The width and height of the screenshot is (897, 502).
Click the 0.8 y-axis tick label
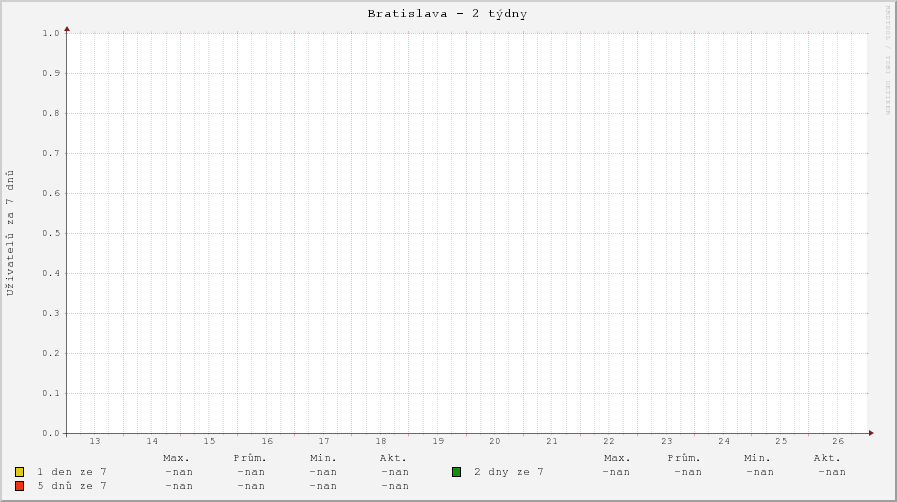point(52,114)
